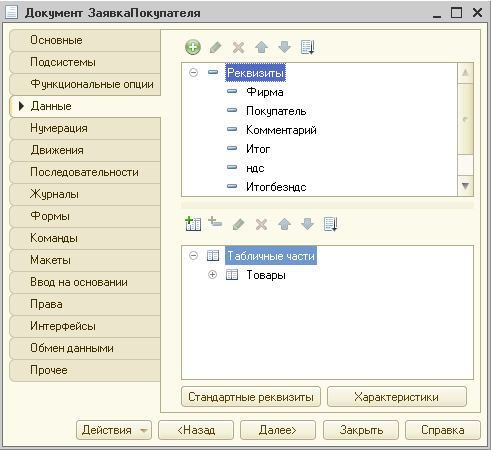491x450 pixels.
Task: Click the attributes list scrollbar thumb
Action: [x=465, y=119]
